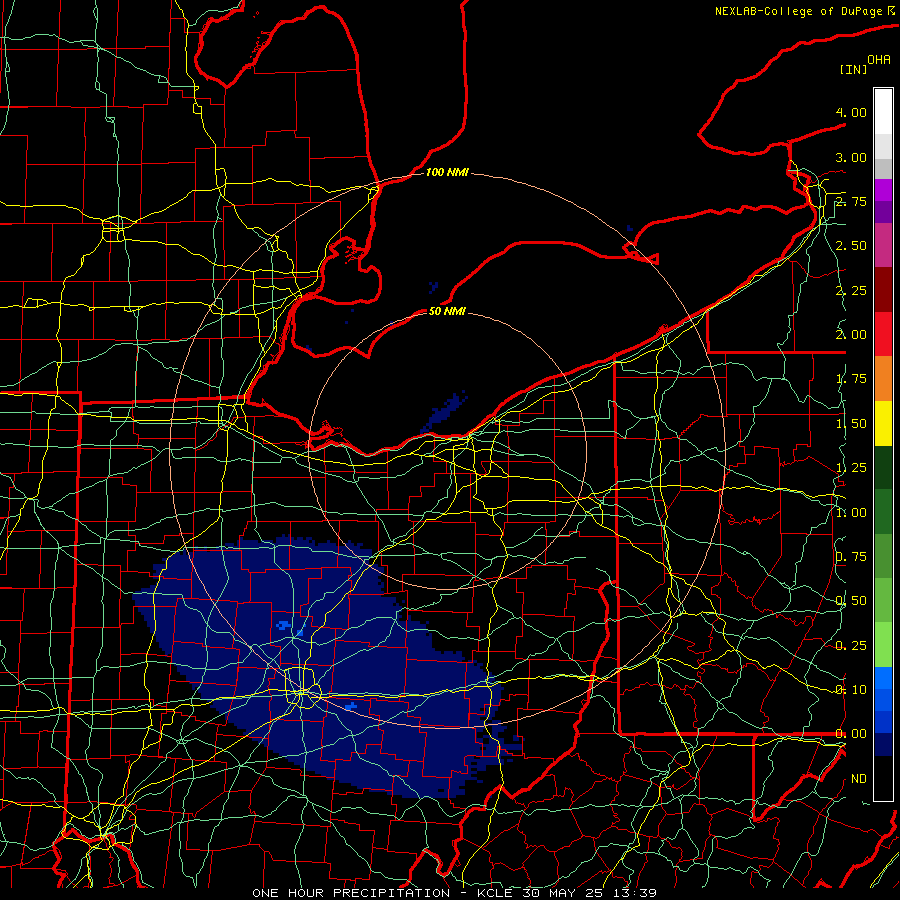
Task: Pick the black ND swatch at legend bottom
Action: point(883,778)
